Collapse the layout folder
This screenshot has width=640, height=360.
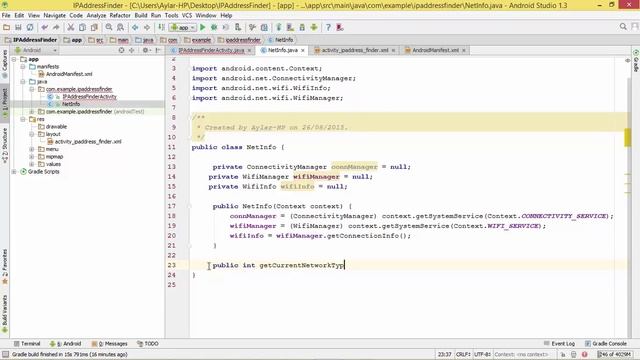32,134
